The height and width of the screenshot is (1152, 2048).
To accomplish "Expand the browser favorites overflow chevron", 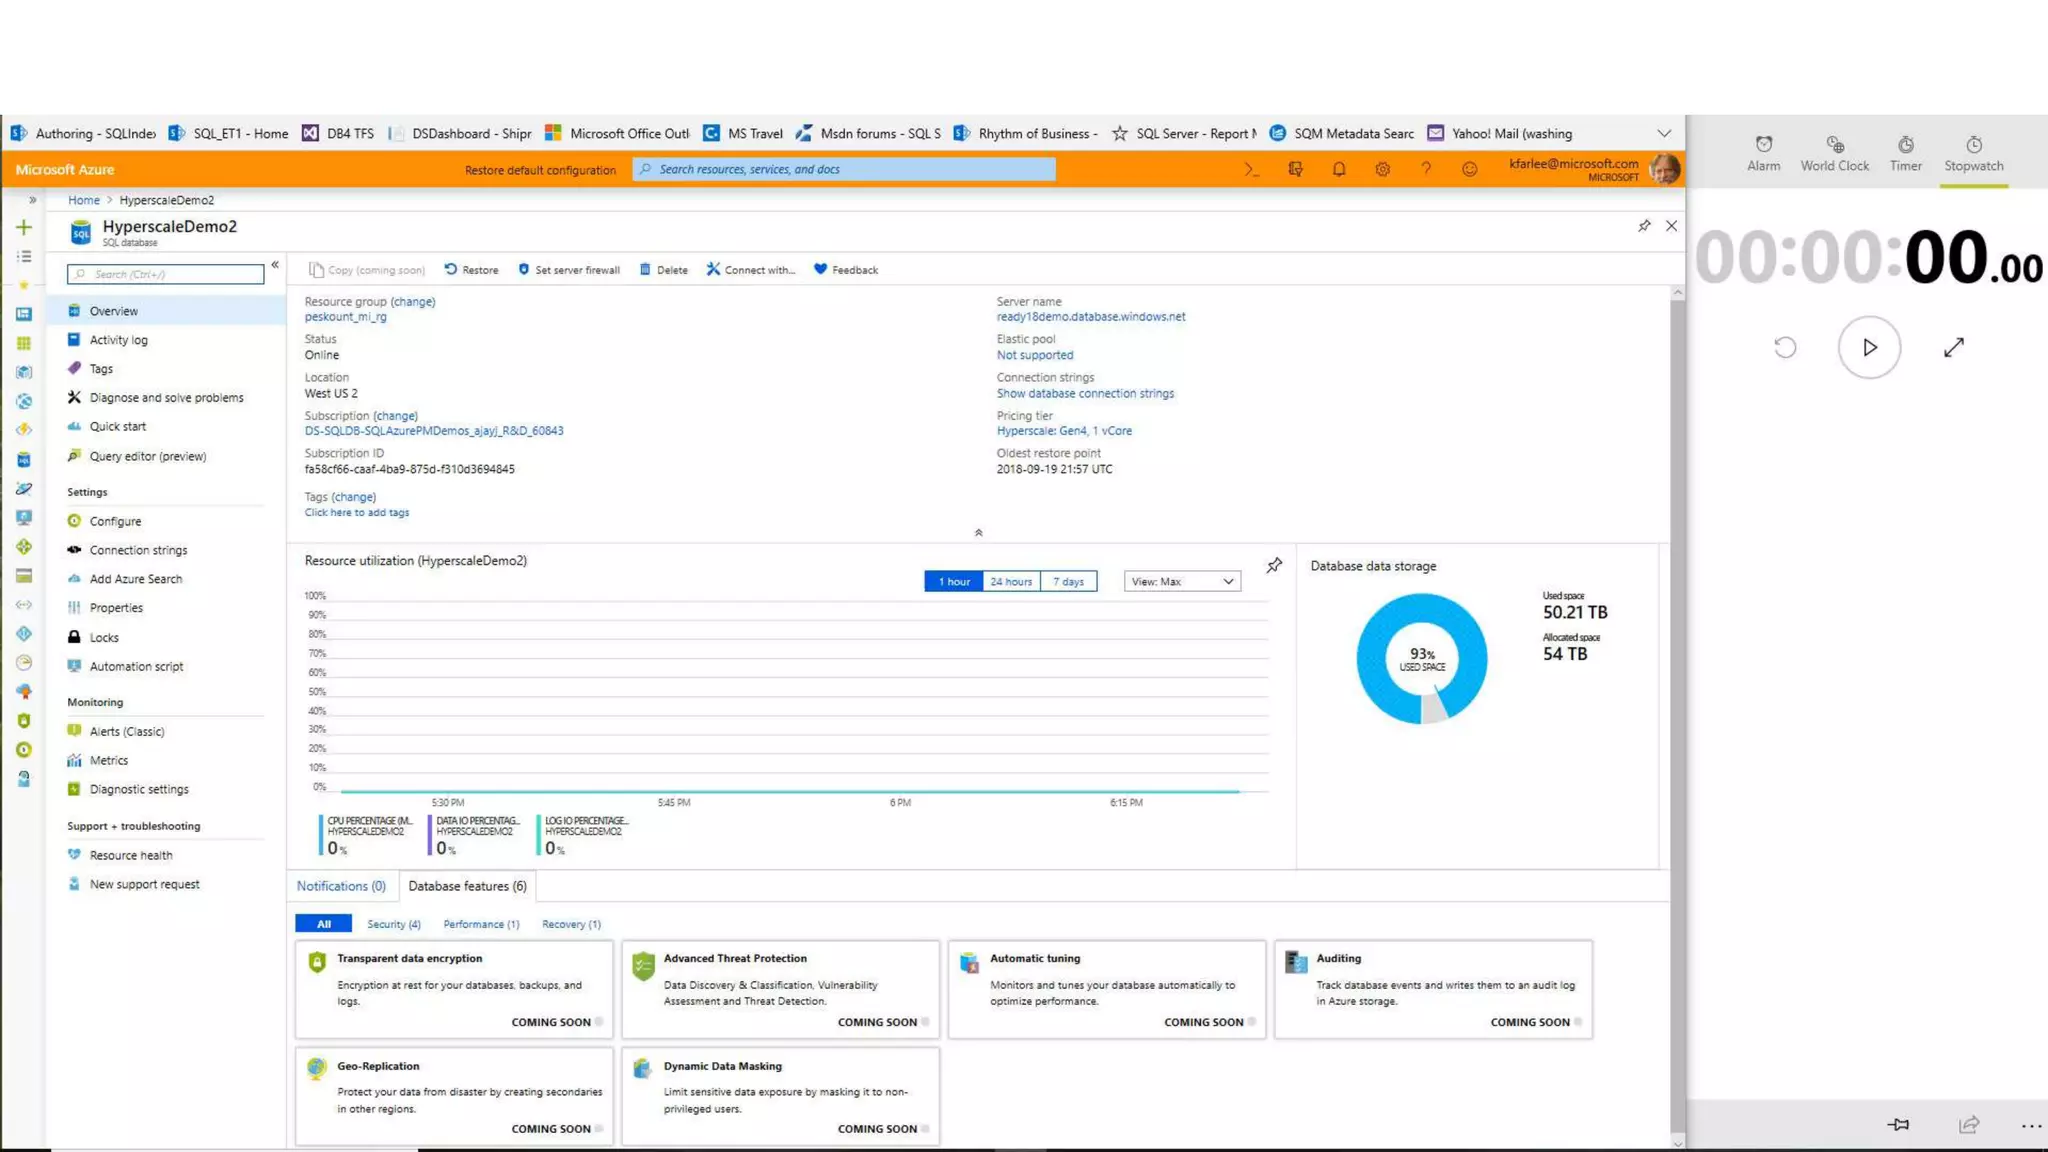I will [x=1663, y=133].
